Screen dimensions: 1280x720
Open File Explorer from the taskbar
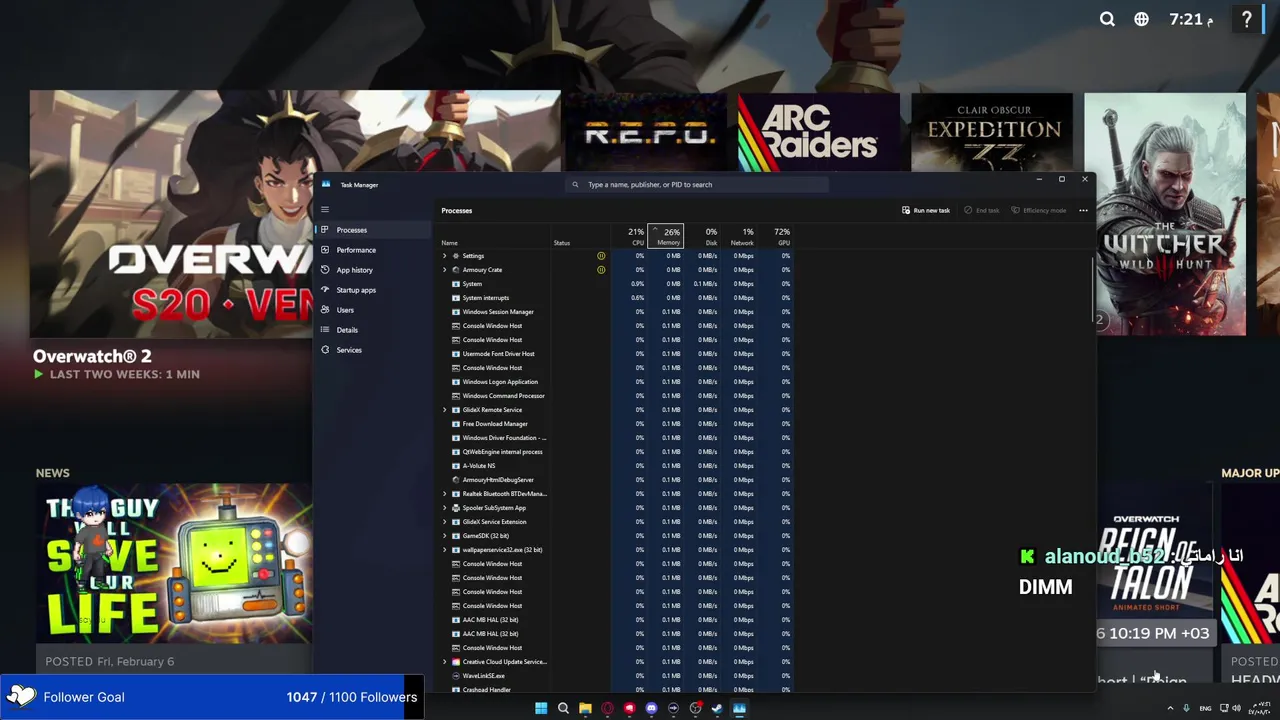pyautogui.click(x=585, y=708)
